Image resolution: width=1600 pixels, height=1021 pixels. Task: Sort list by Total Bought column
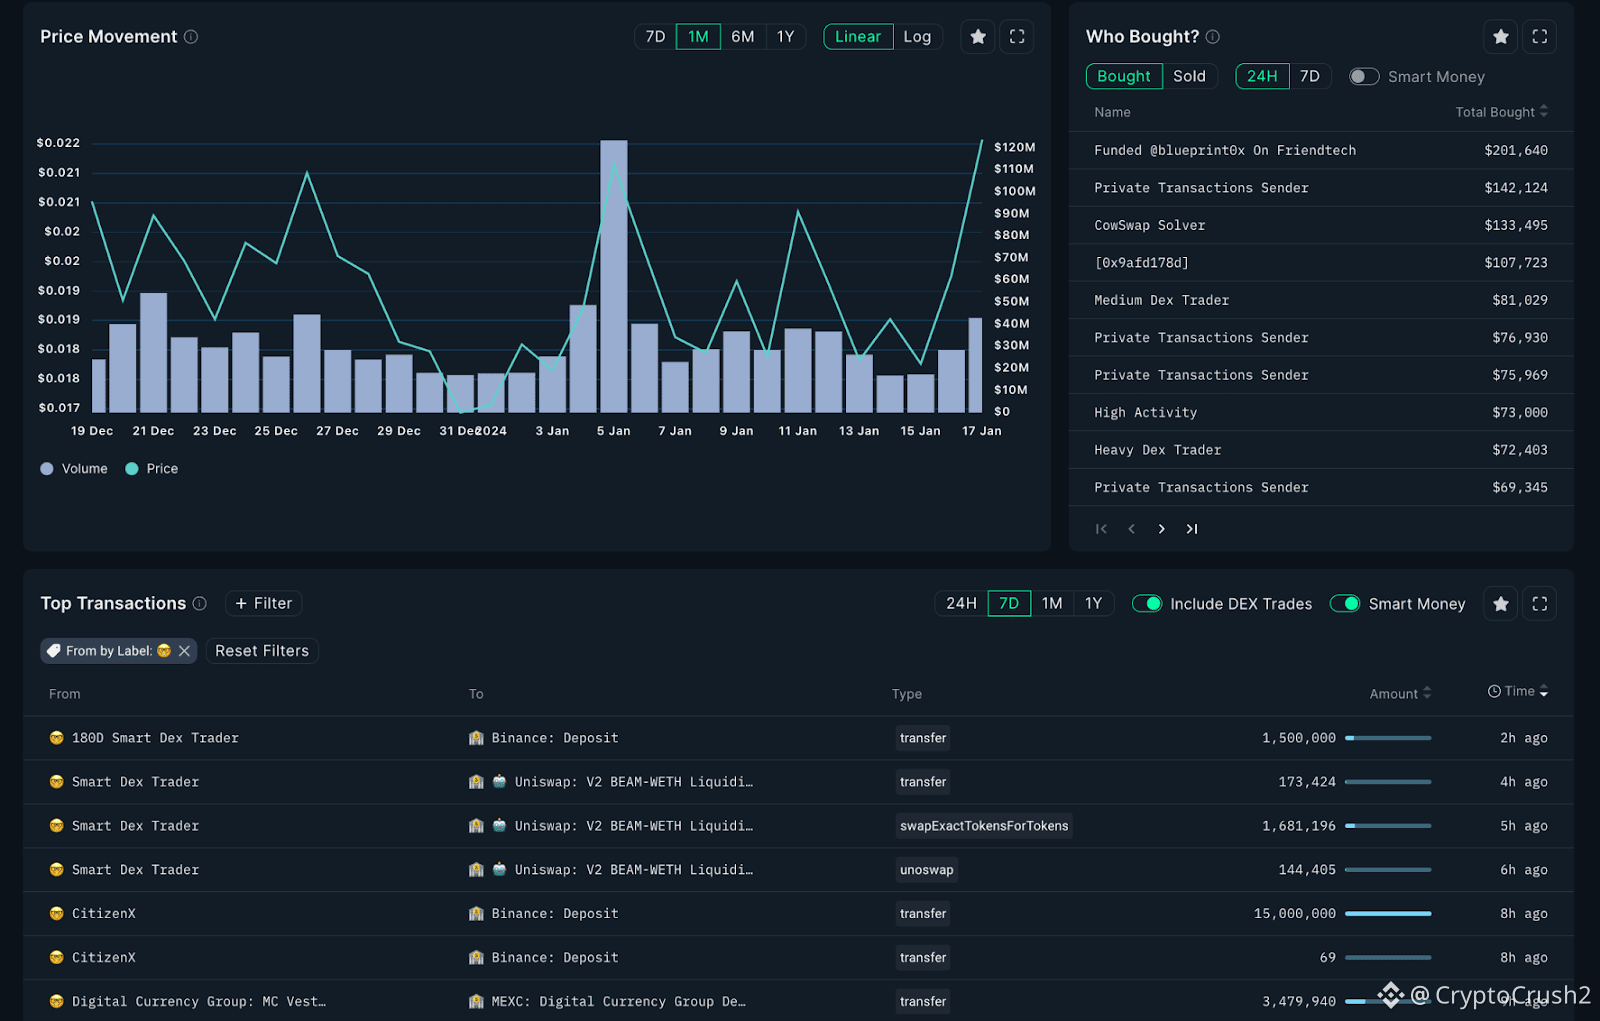pos(1501,112)
